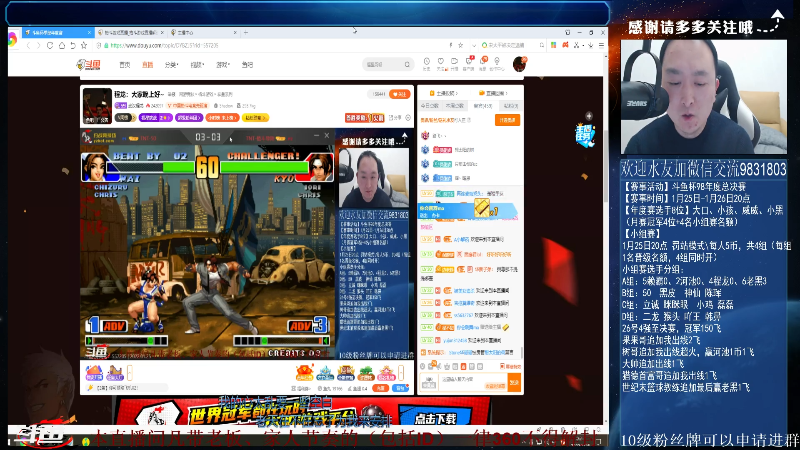Open the 直播 live menu item
This screenshot has width=800, height=450.
pos(147,65)
